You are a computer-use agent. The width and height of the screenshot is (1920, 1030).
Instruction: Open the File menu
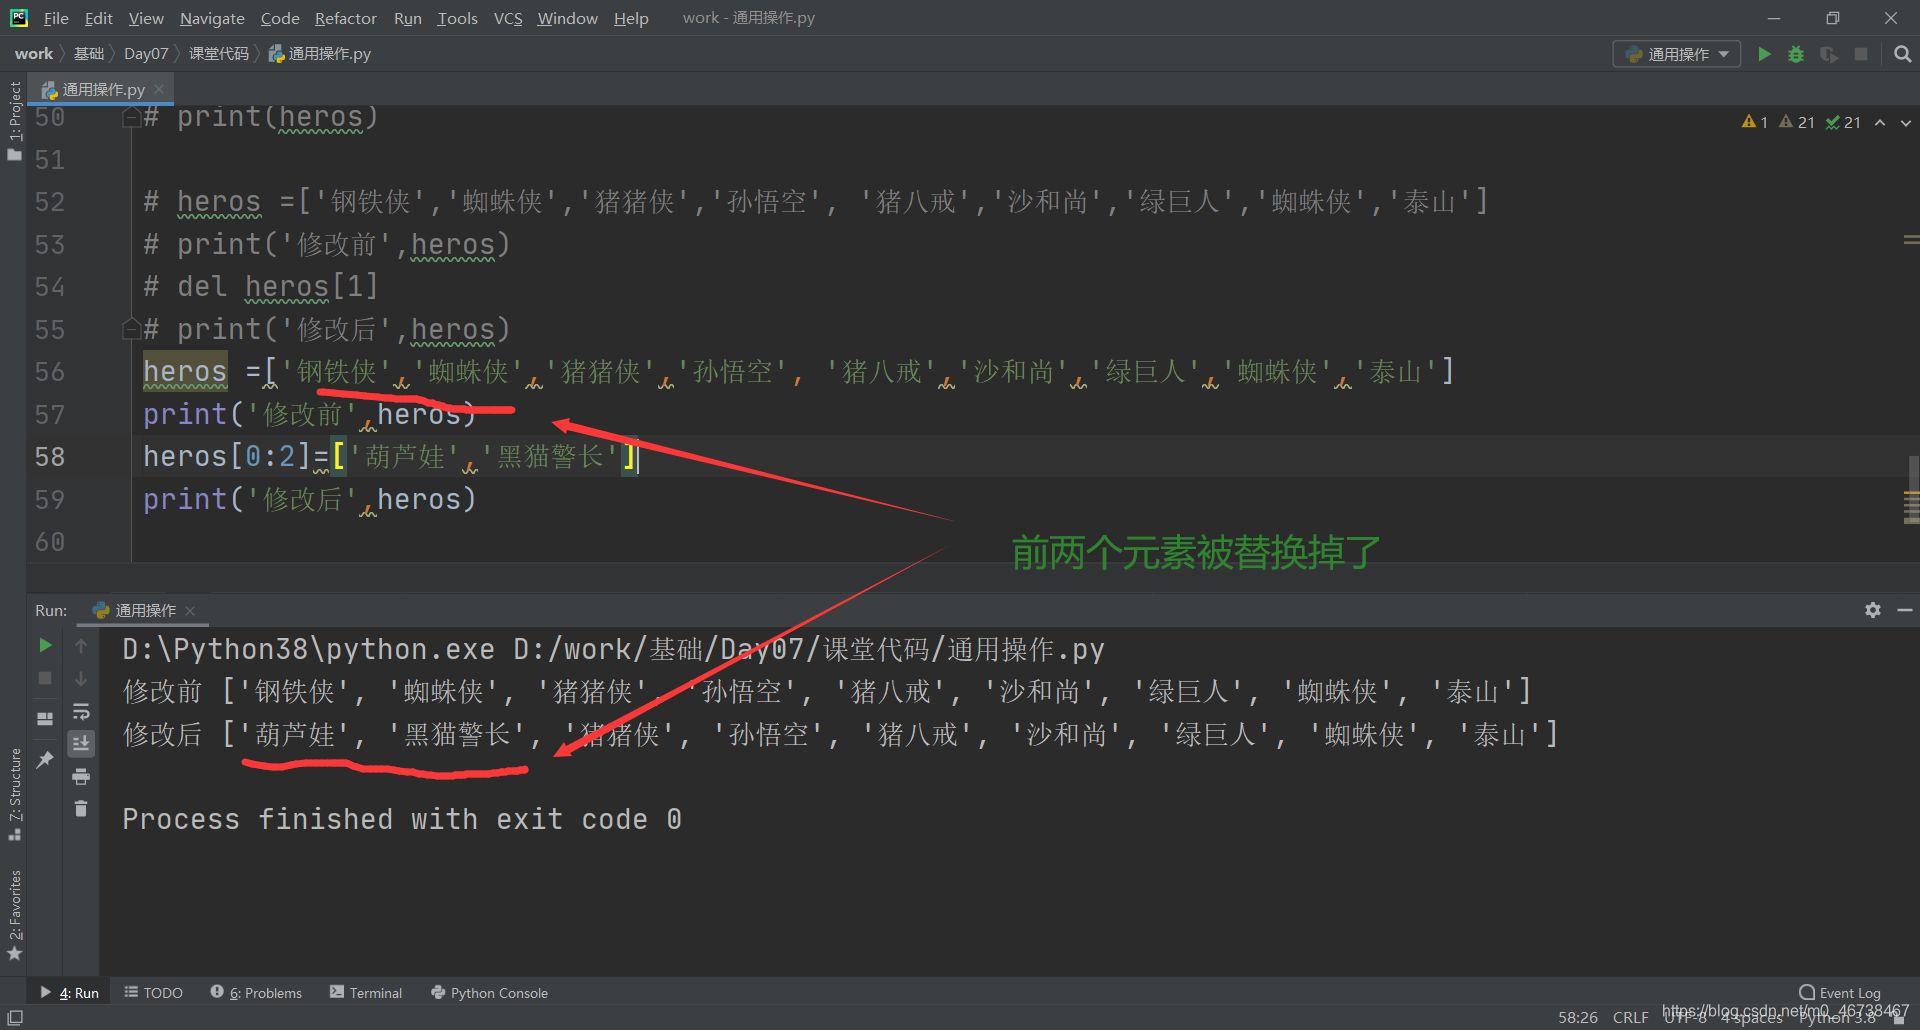click(x=56, y=18)
